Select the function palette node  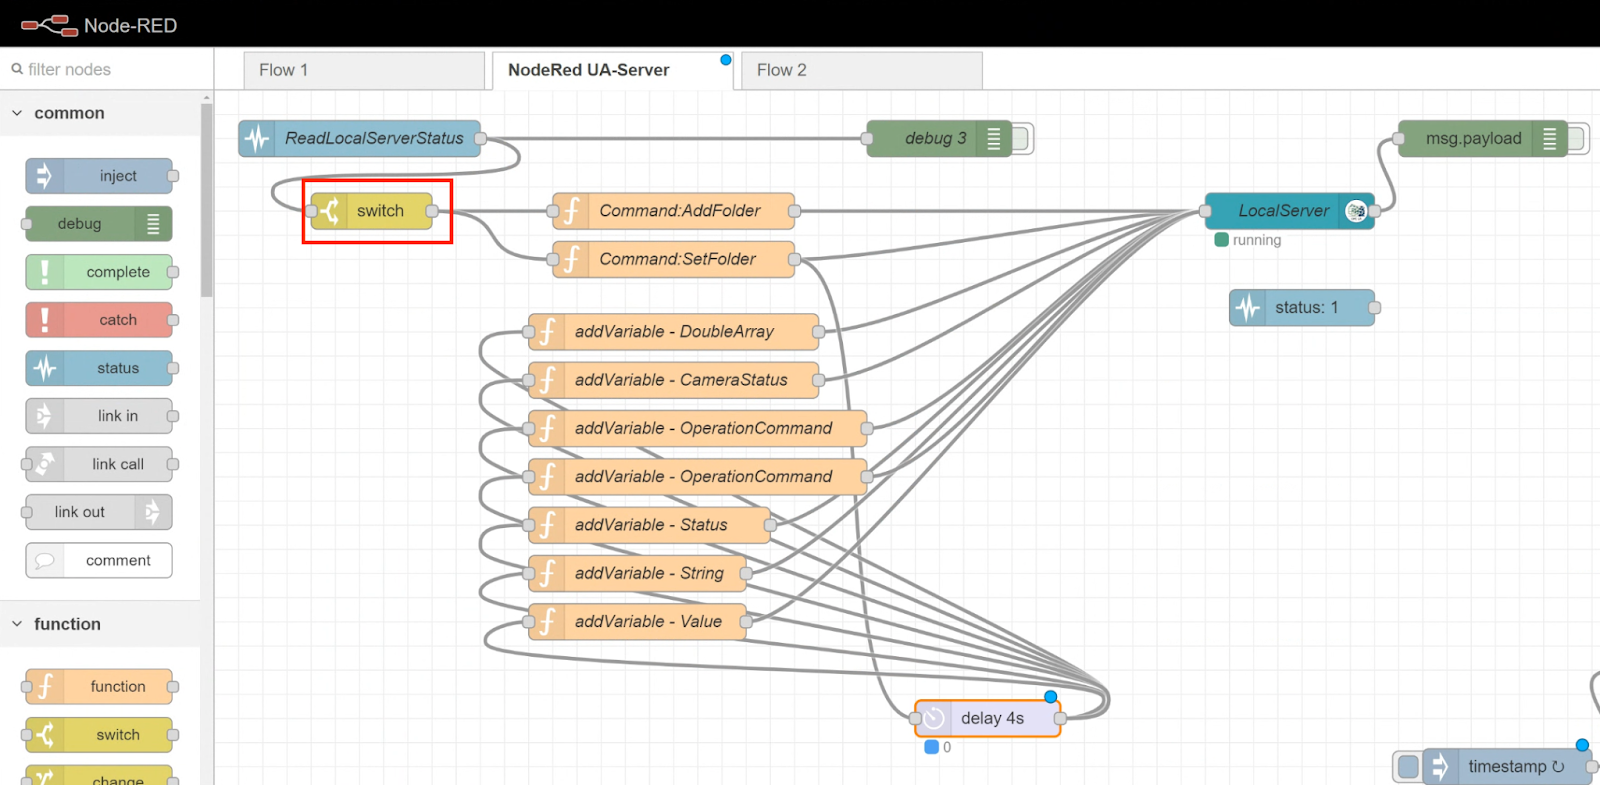(x=99, y=687)
